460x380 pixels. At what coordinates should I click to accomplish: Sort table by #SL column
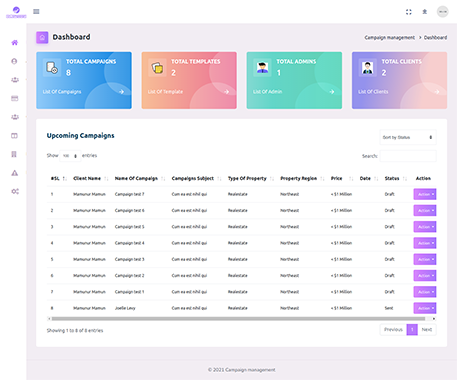[x=59, y=179]
